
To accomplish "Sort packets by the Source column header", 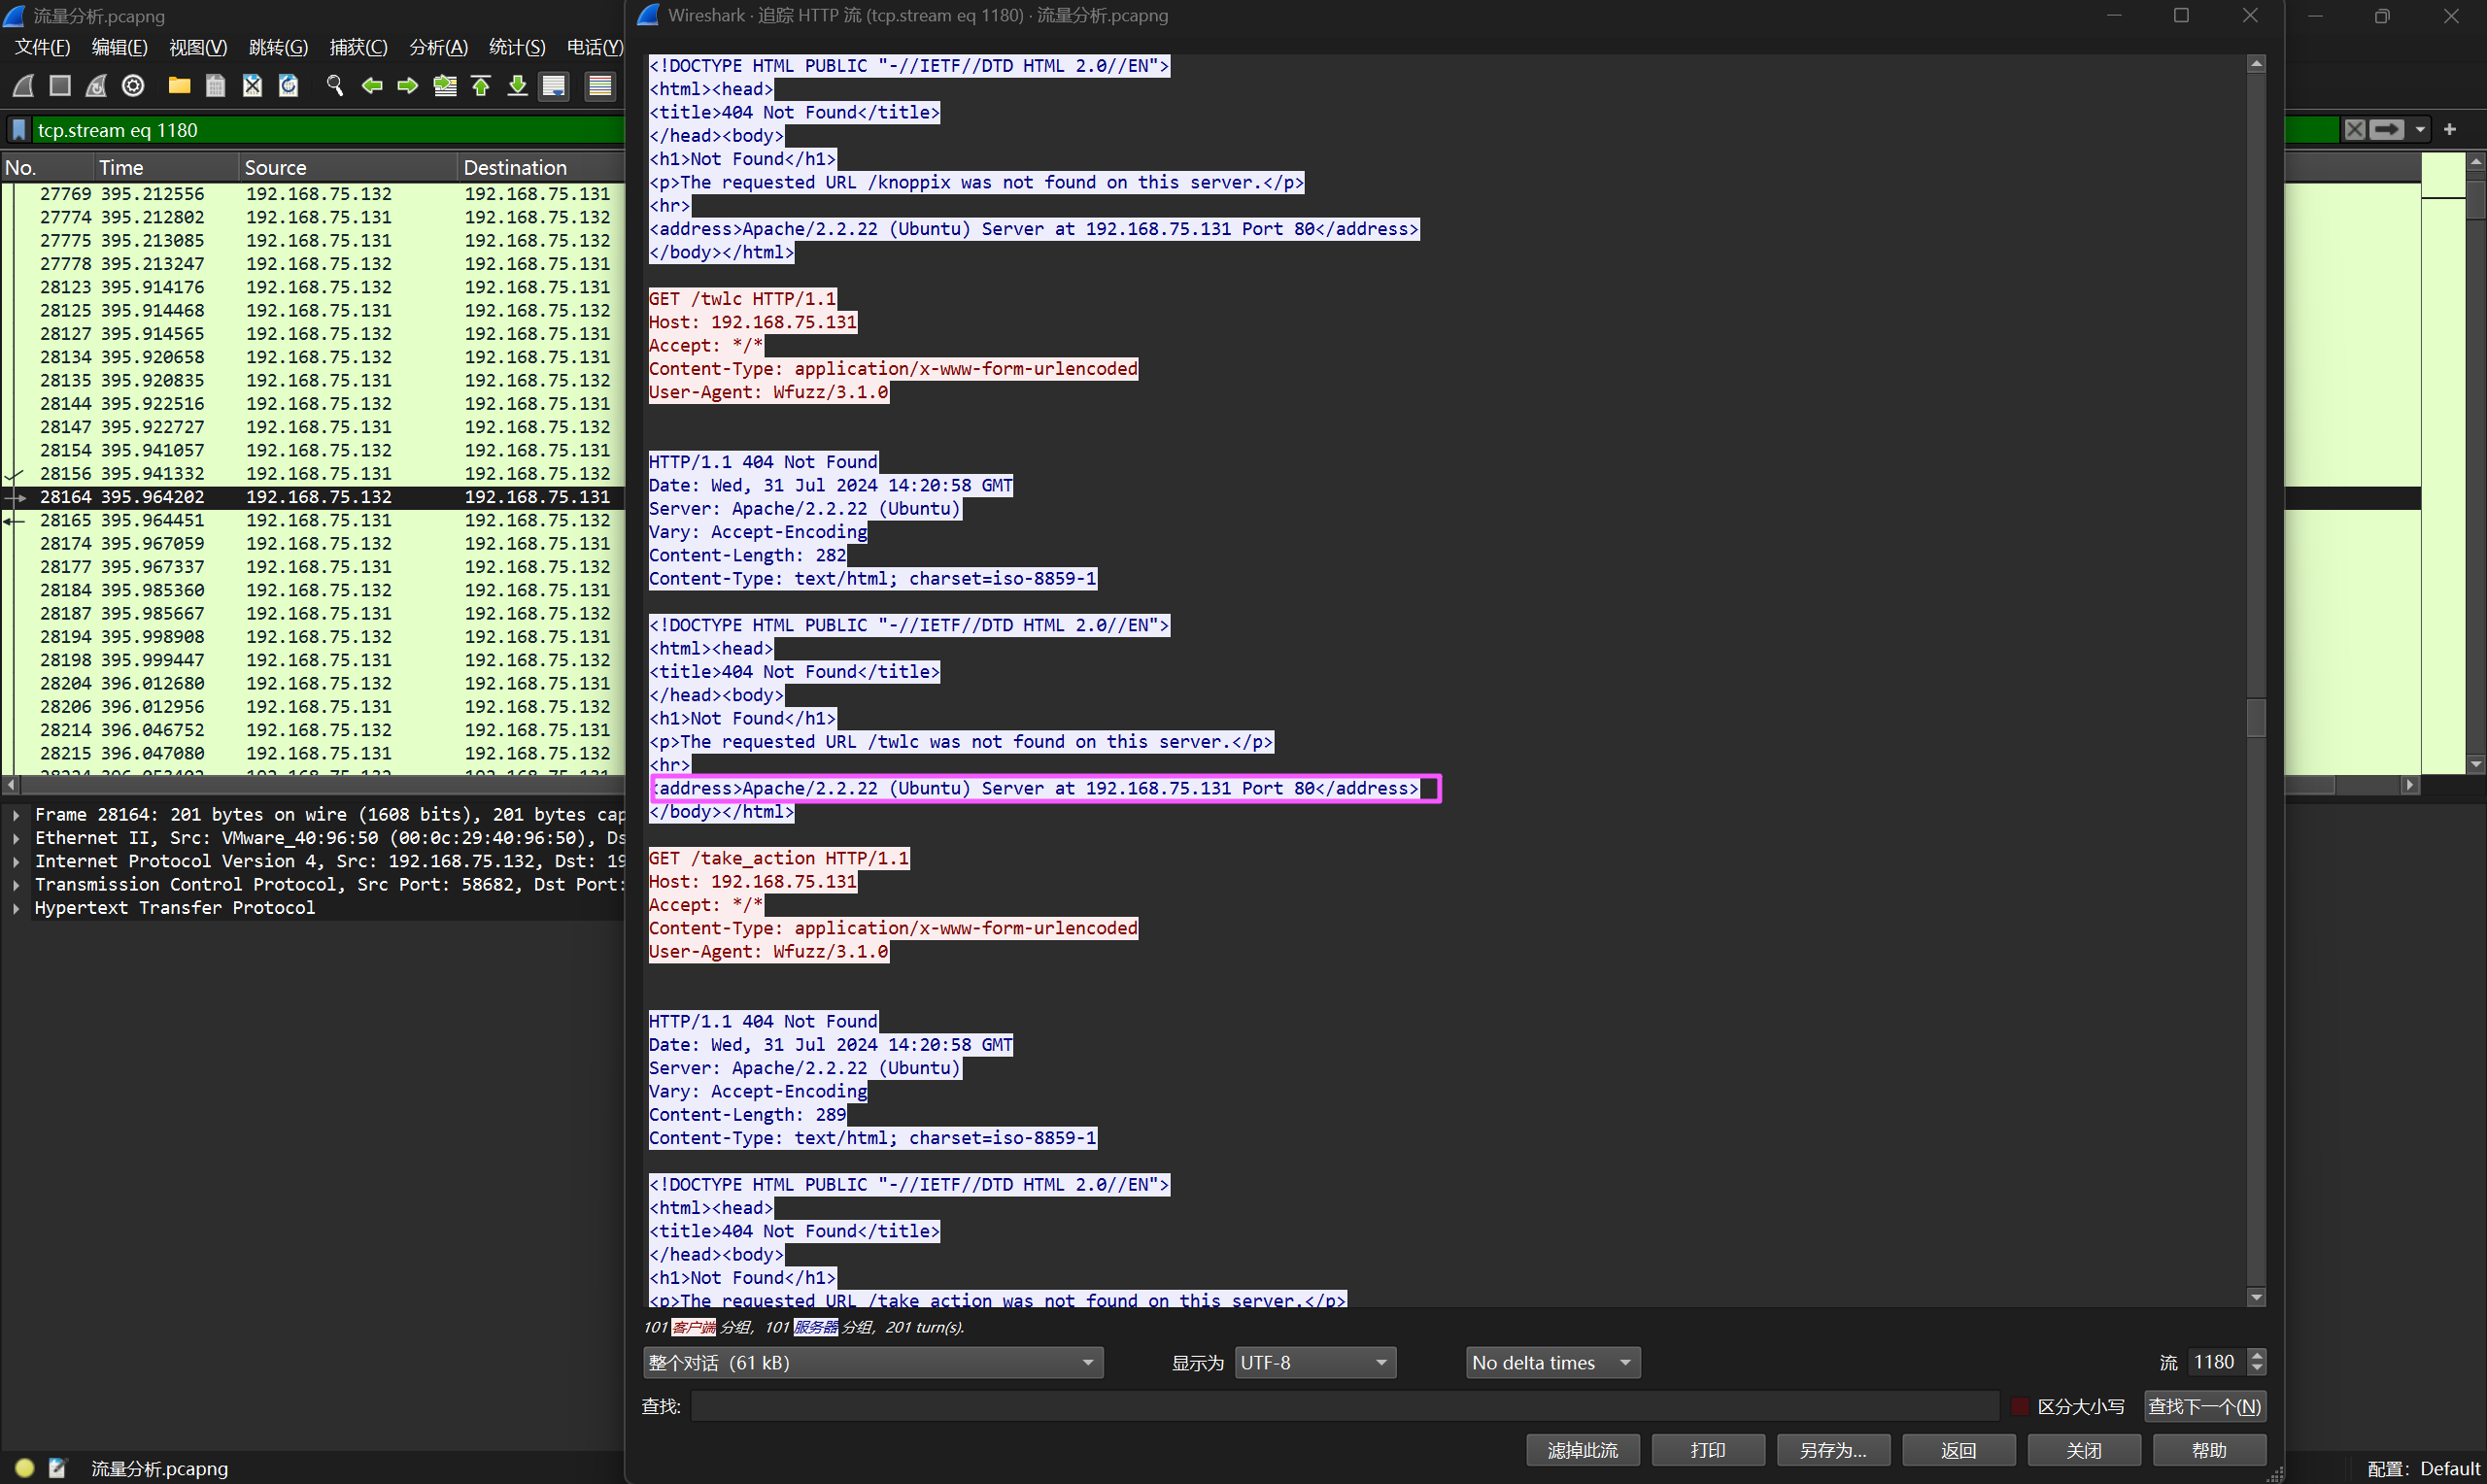I will [x=348, y=167].
